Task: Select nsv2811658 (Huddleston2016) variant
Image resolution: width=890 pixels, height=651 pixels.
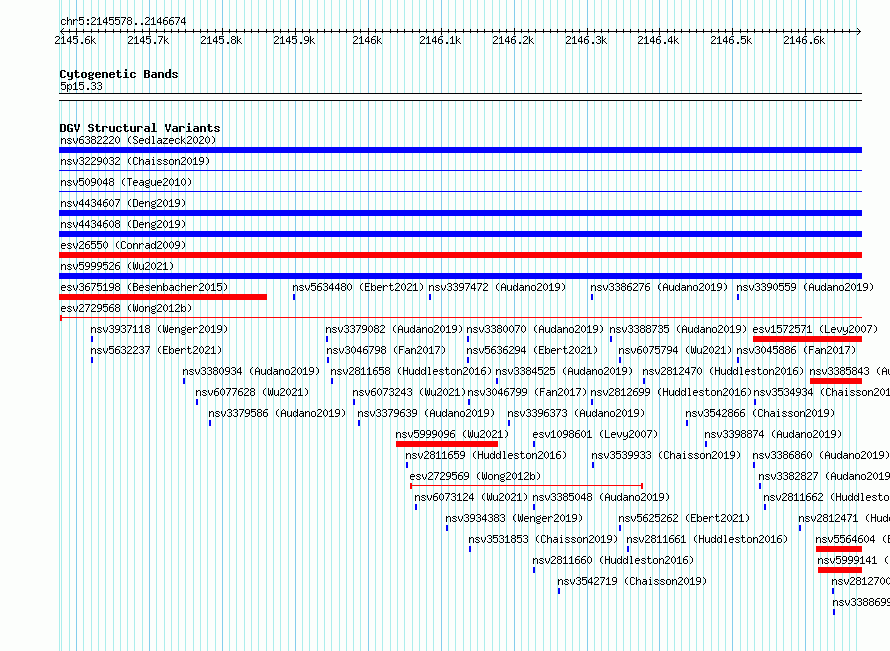Action: [x=411, y=371]
